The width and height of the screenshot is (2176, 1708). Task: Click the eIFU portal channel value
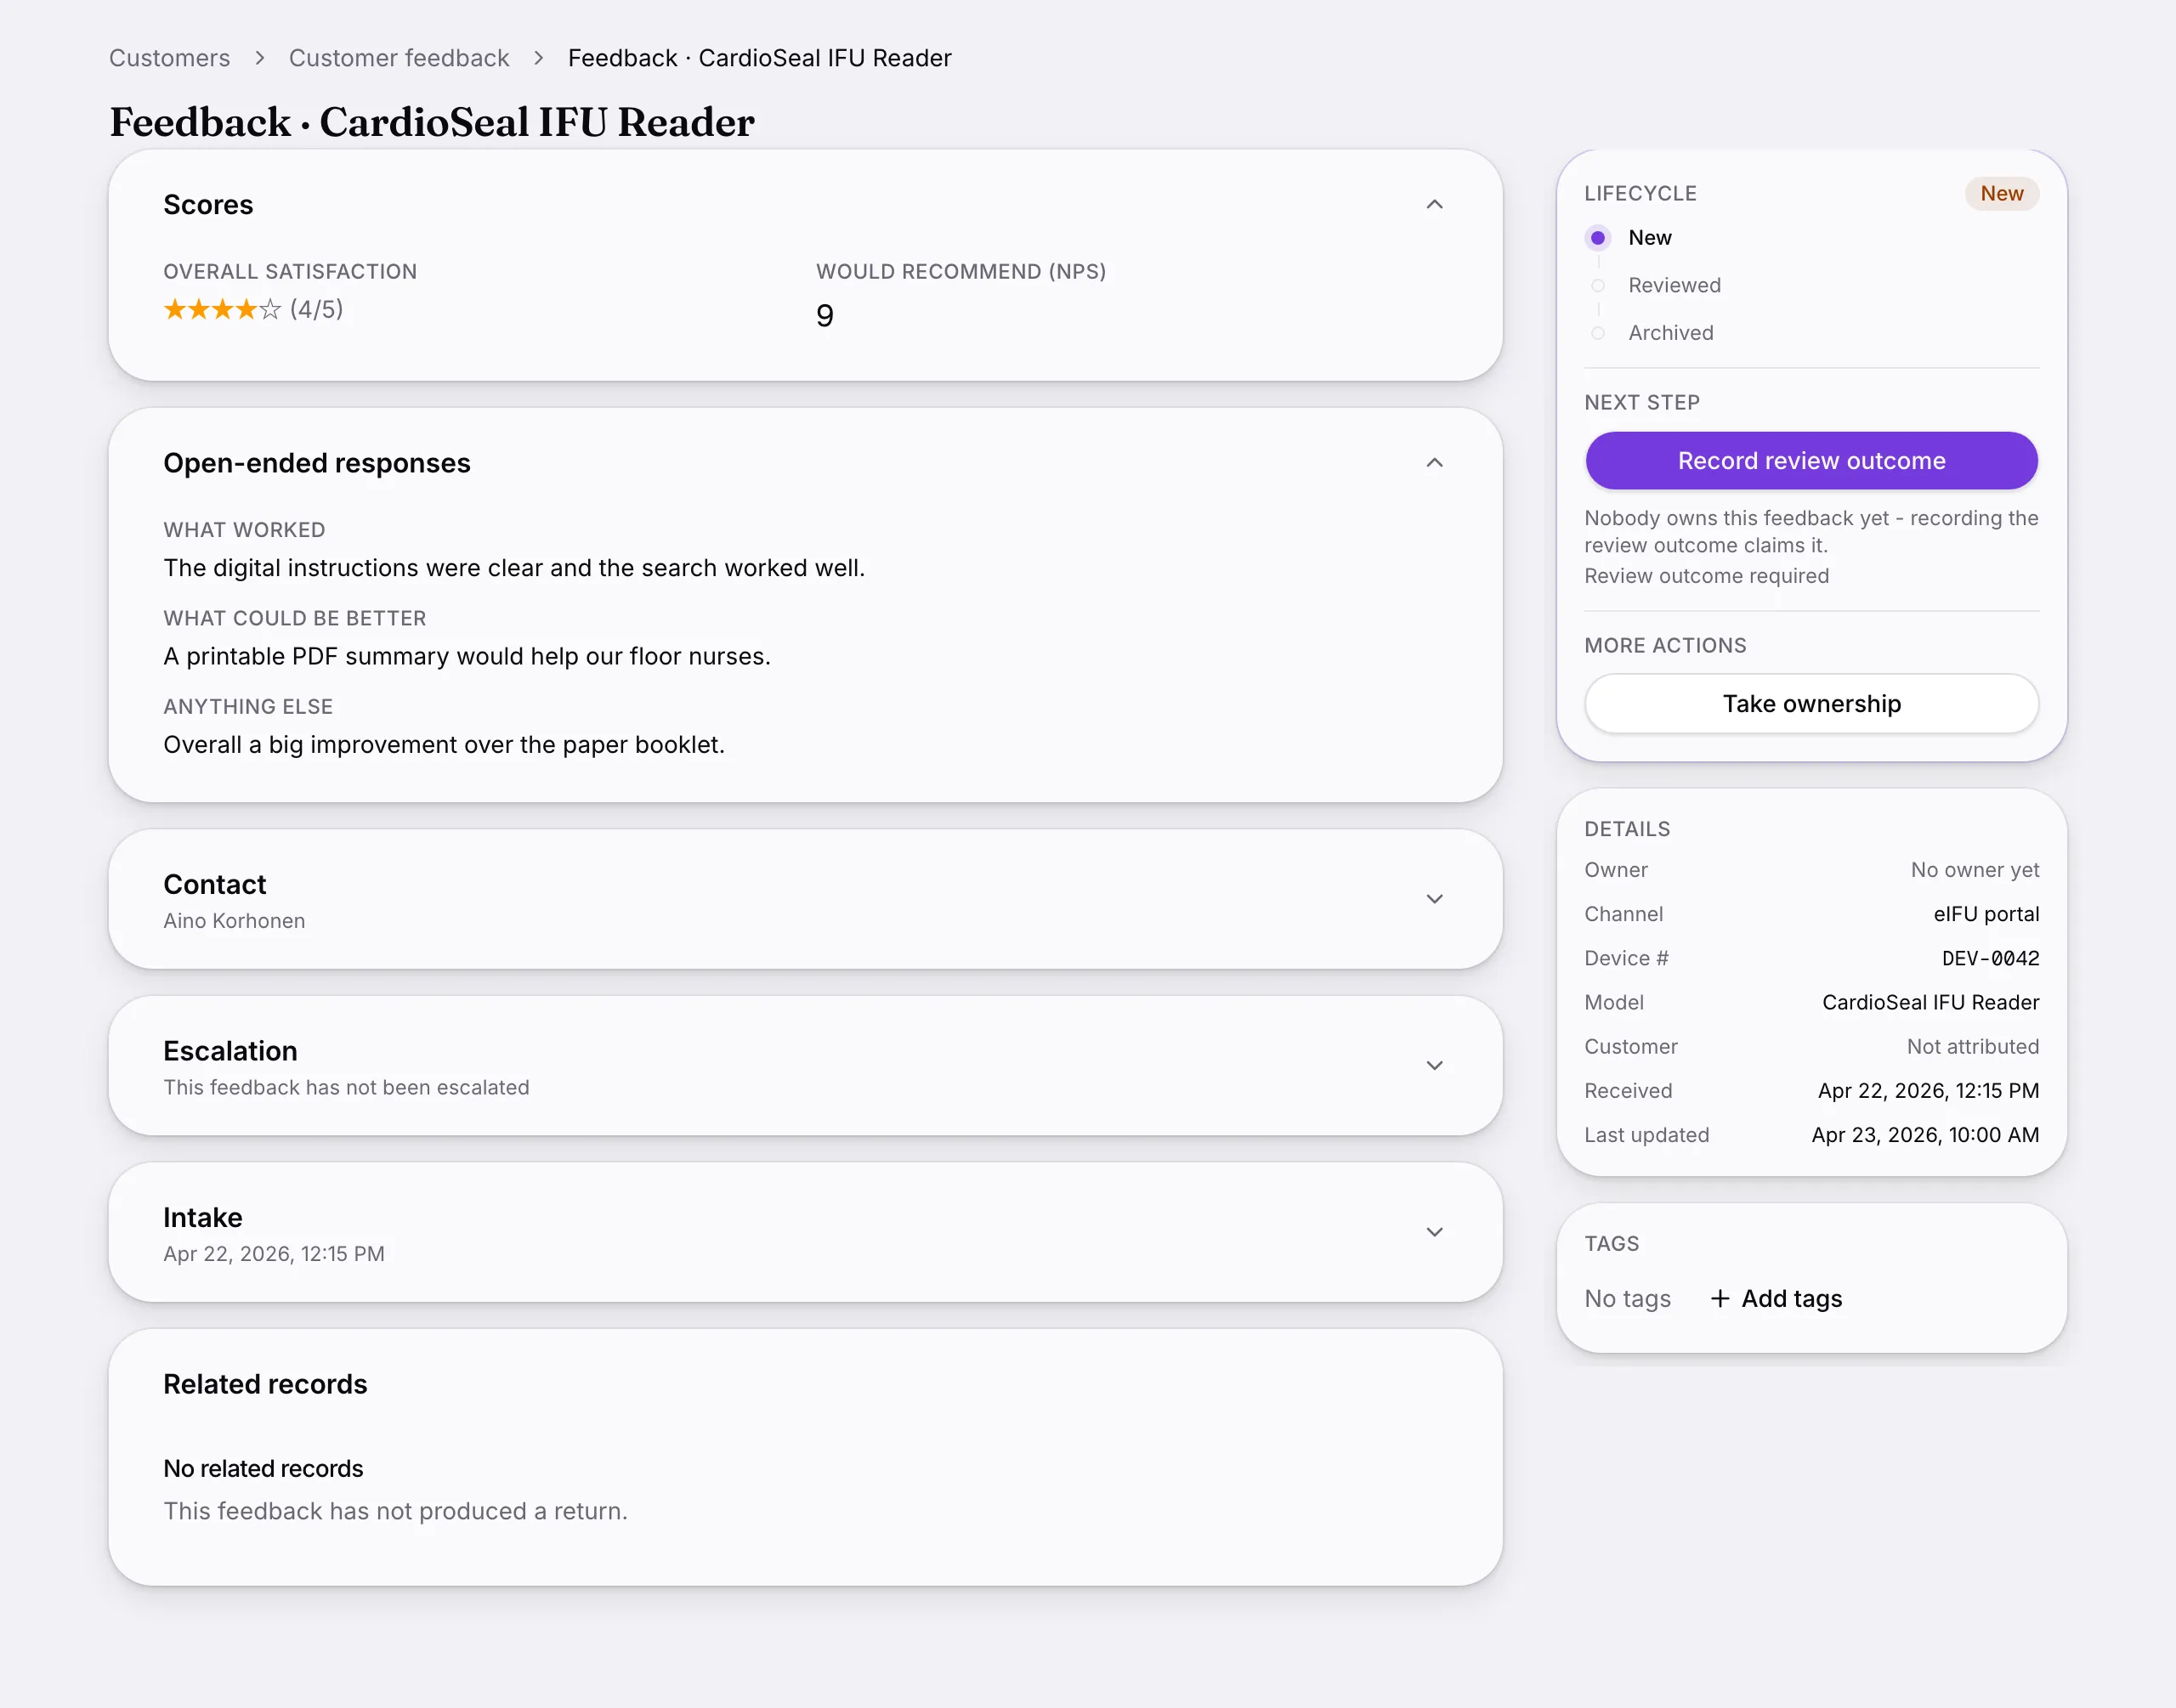(1986, 915)
